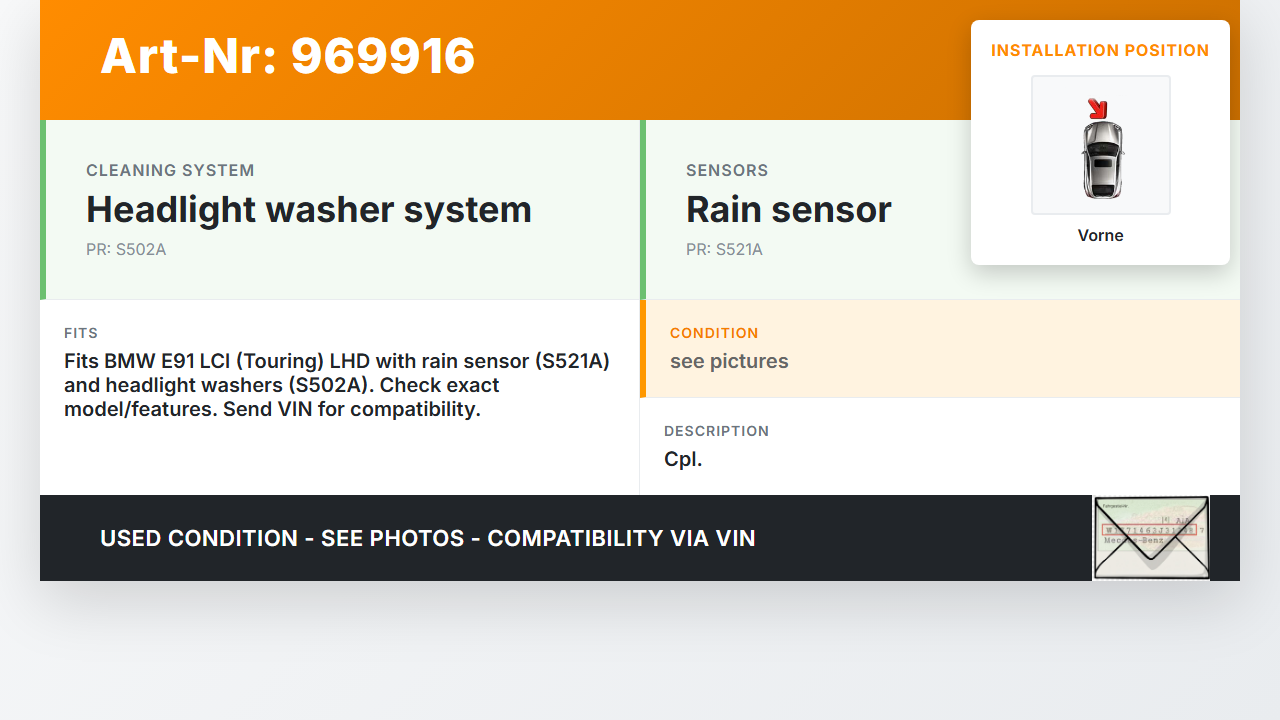This screenshot has width=1280, height=720.
Task: Click the BMW E91 LCI compatibility text
Action: (x=336, y=385)
